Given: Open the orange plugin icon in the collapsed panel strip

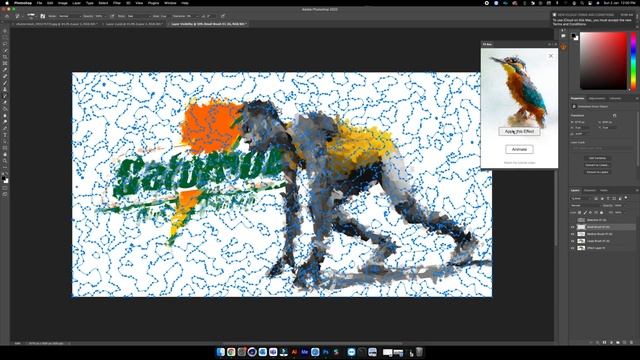Looking at the screenshot, I should pos(563,47).
